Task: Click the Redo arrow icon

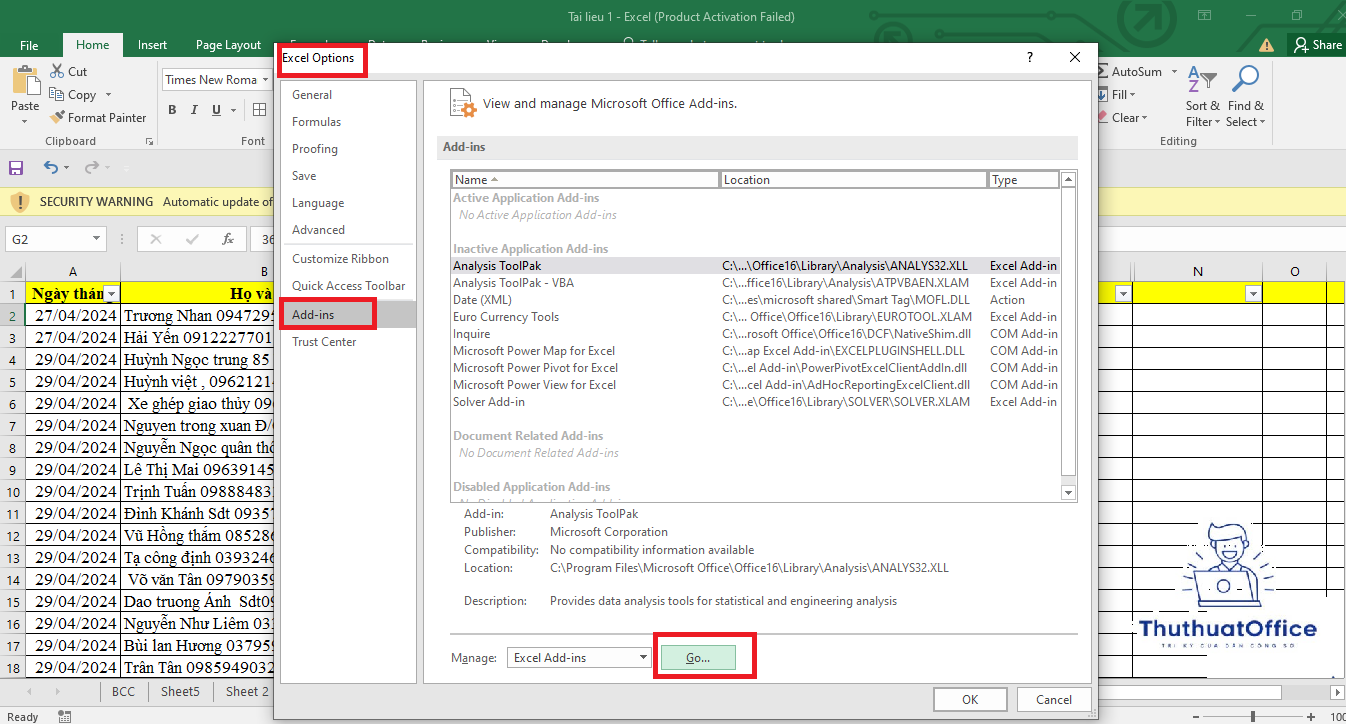Action: pyautogui.click(x=92, y=168)
